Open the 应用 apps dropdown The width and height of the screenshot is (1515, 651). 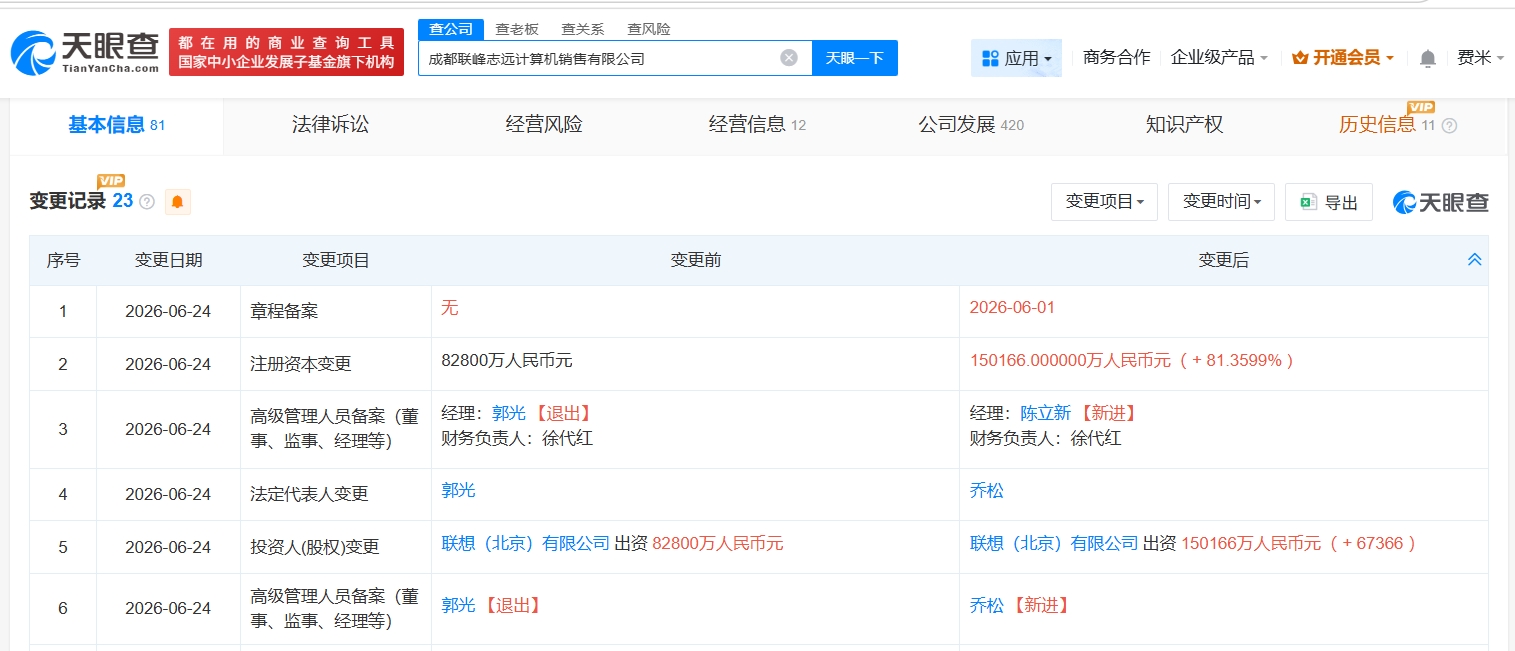click(x=1016, y=58)
